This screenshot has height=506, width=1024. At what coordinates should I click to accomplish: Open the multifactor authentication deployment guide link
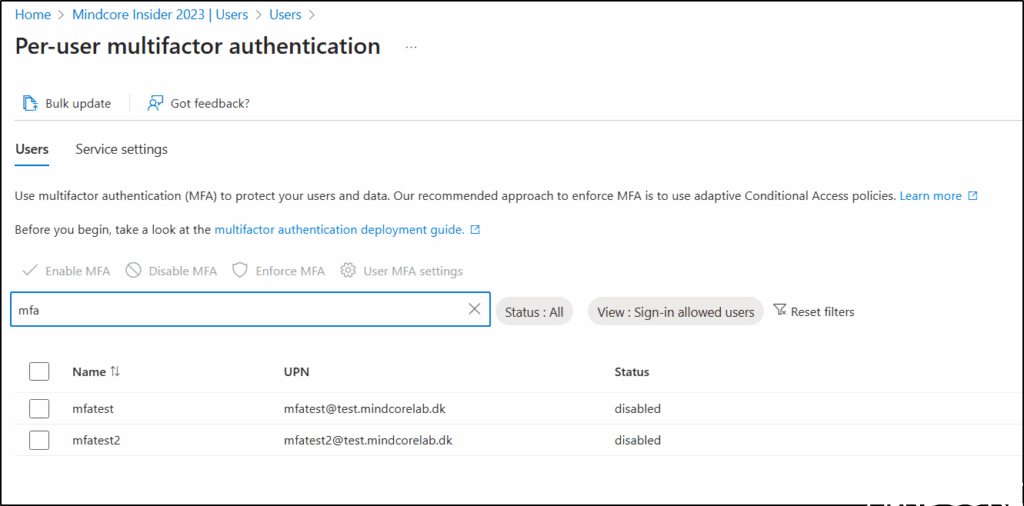pos(339,229)
